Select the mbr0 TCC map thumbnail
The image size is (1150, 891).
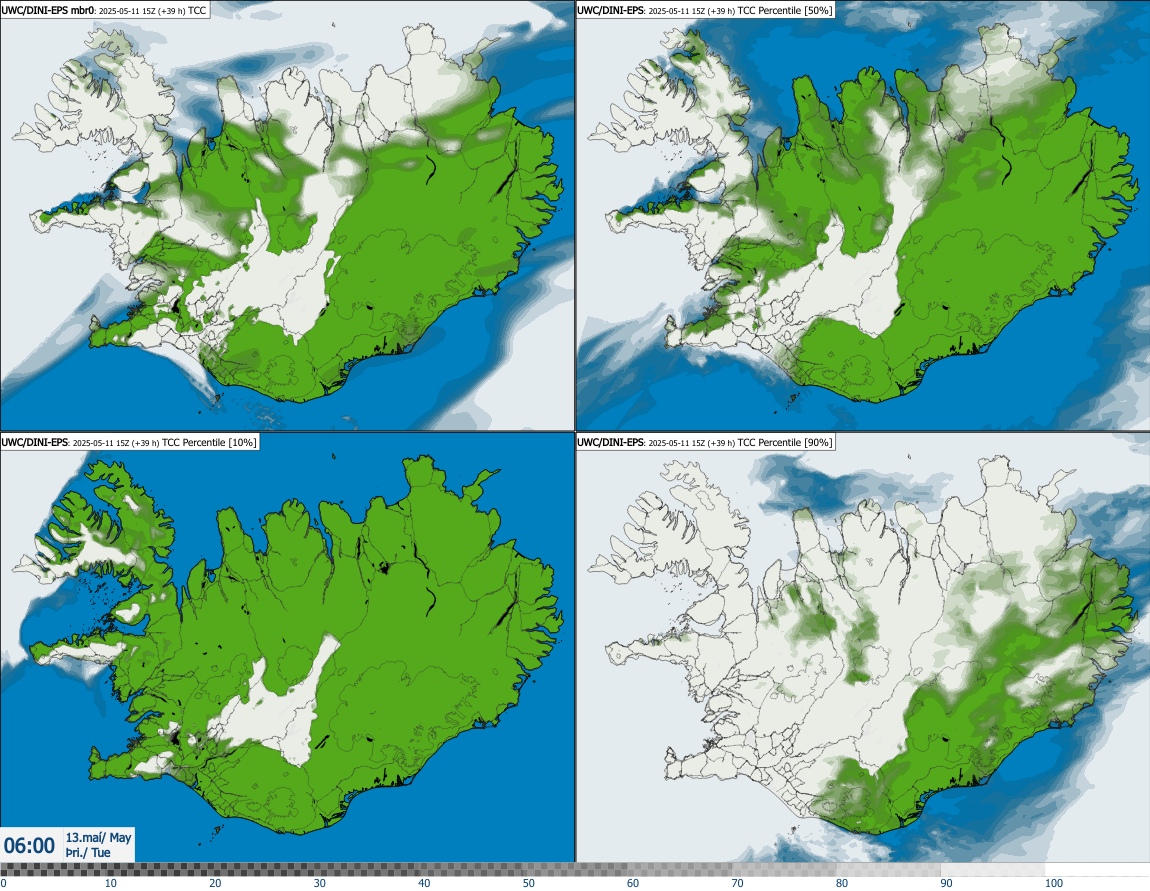tap(287, 216)
